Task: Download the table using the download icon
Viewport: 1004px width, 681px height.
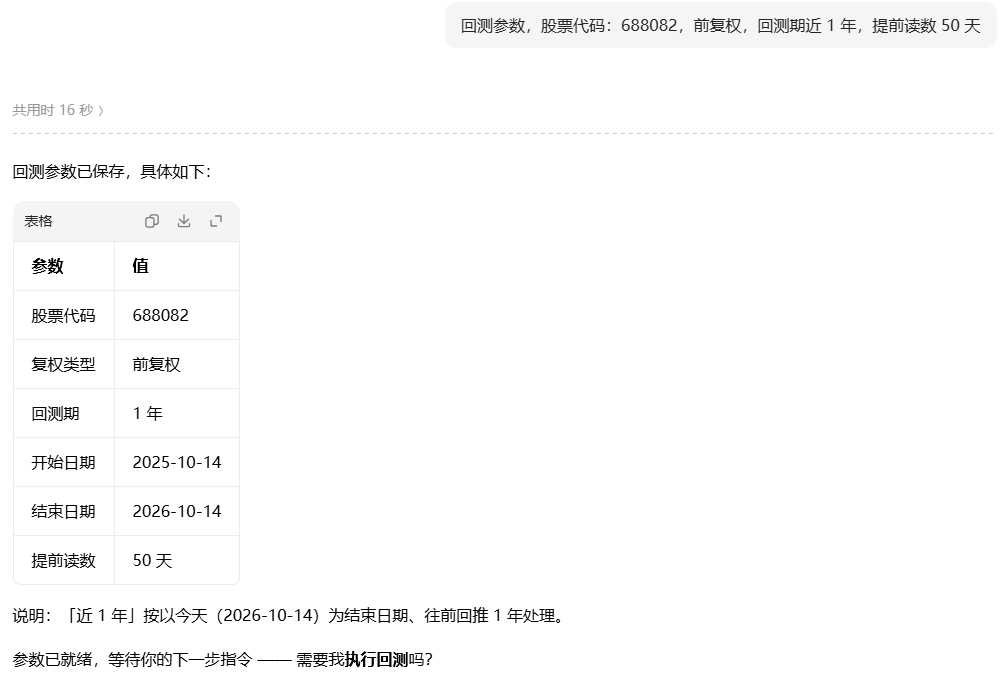Action: pos(184,221)
